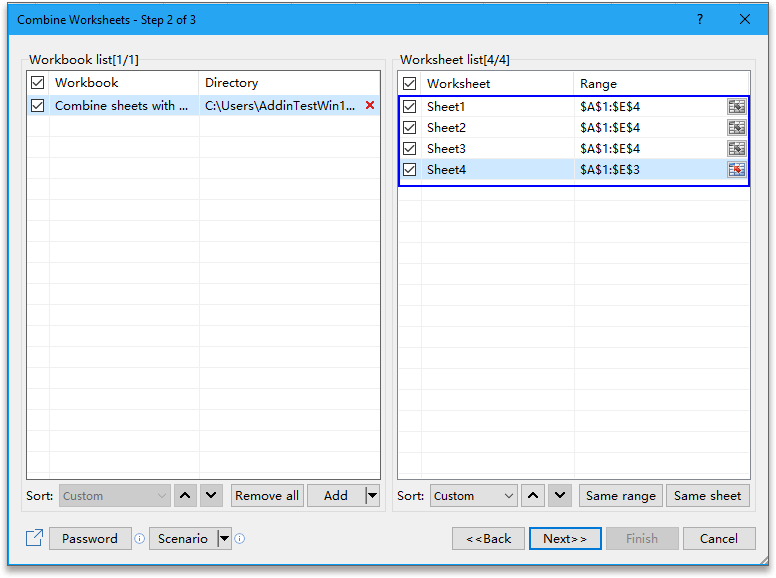Uncheck the Sheet2 checkbox
Viewport: 776px width, 578px height.
(409, 128)
